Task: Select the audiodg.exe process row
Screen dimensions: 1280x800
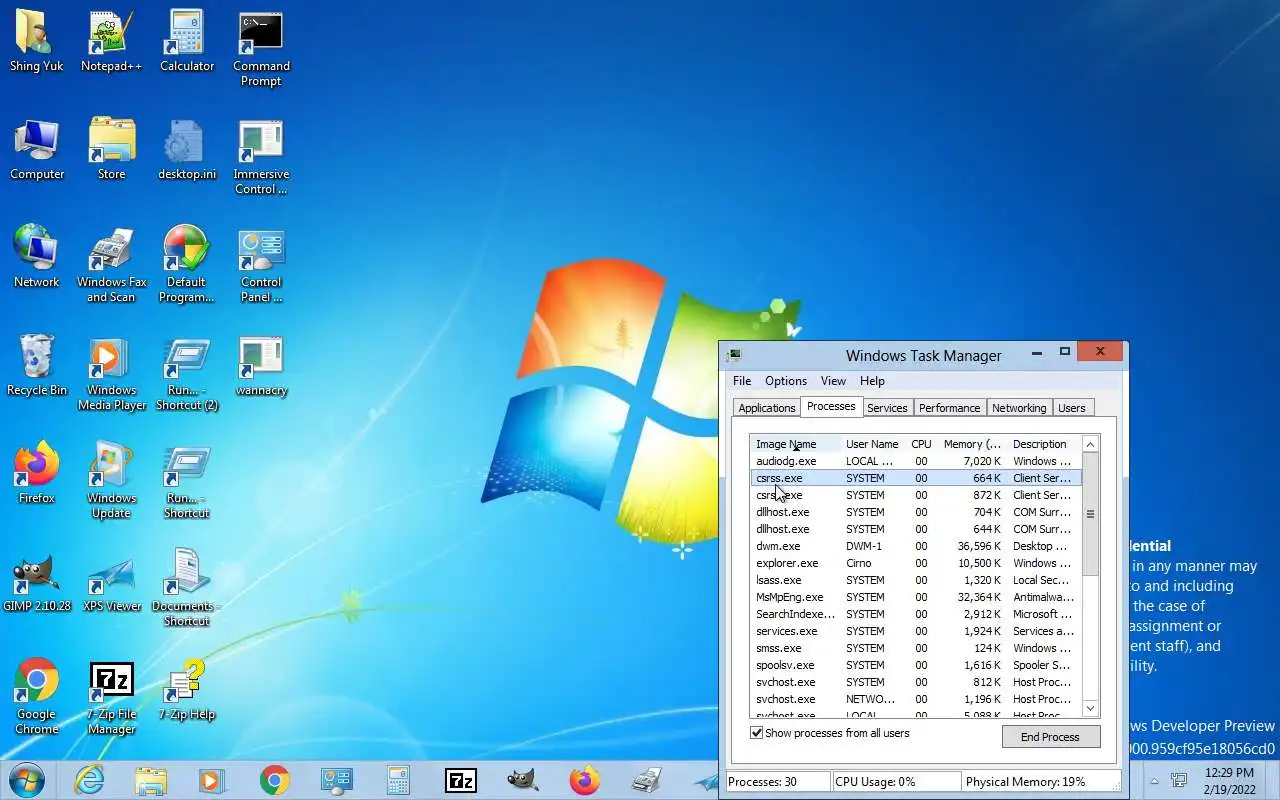Action: click(916, 461)
